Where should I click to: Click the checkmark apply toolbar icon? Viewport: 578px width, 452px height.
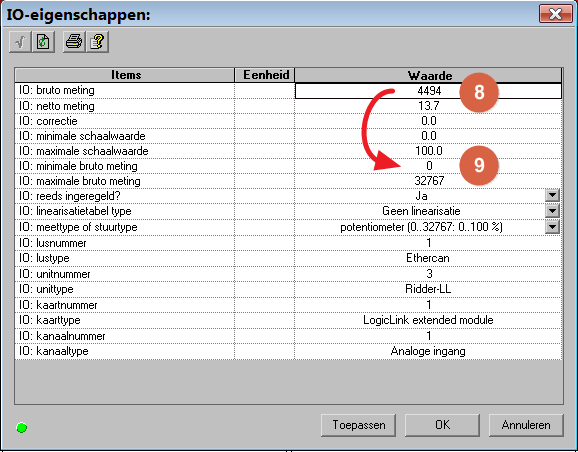(x=20, y=42)
